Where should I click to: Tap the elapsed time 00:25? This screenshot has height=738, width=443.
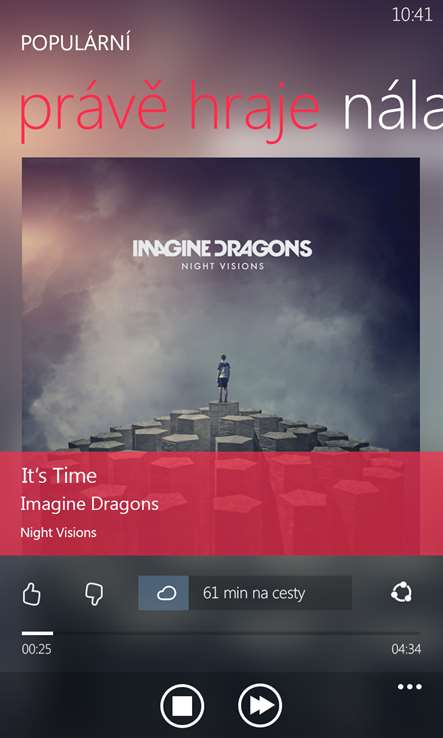36,650
